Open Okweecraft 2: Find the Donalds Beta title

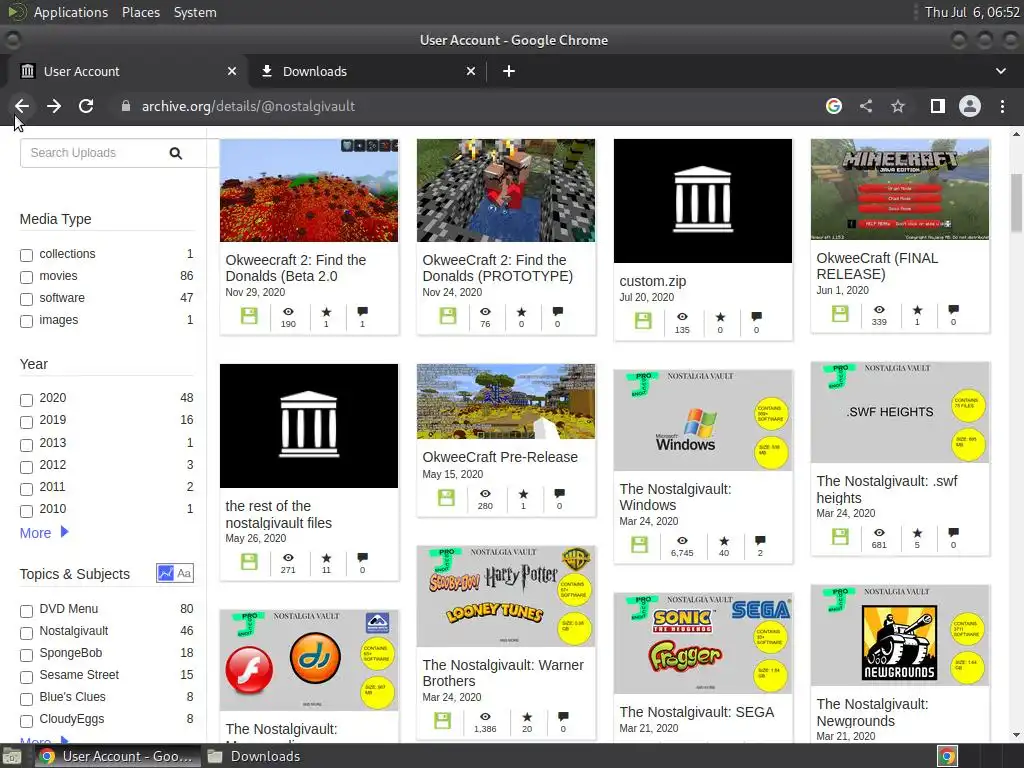coord(296,268)
